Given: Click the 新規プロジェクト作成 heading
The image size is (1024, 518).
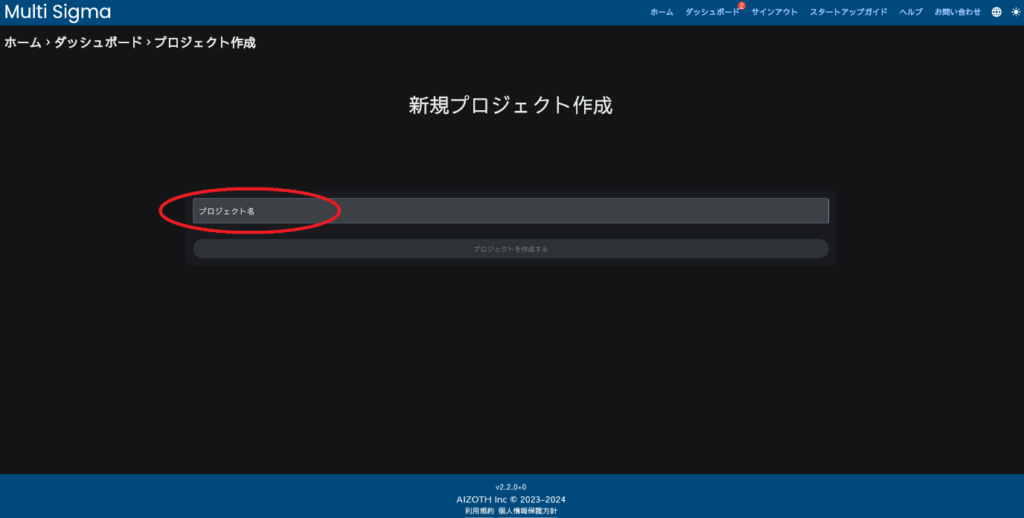Looking at the screenshot, I should (x=510, y=105).
